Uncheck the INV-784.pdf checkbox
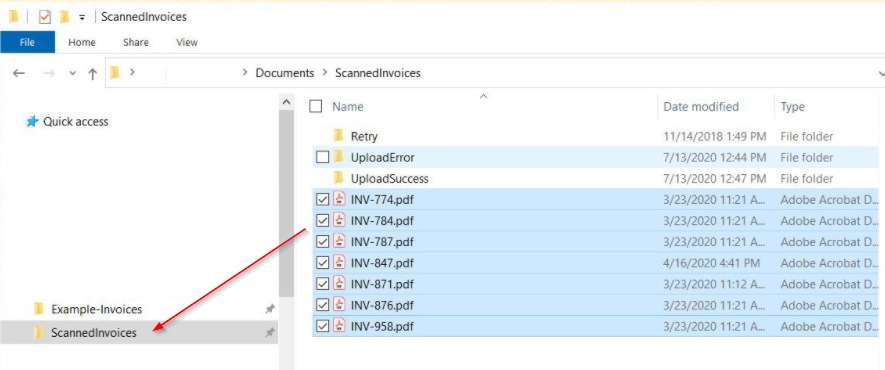This screenshot has width=885, height=370. click(322, 221)
